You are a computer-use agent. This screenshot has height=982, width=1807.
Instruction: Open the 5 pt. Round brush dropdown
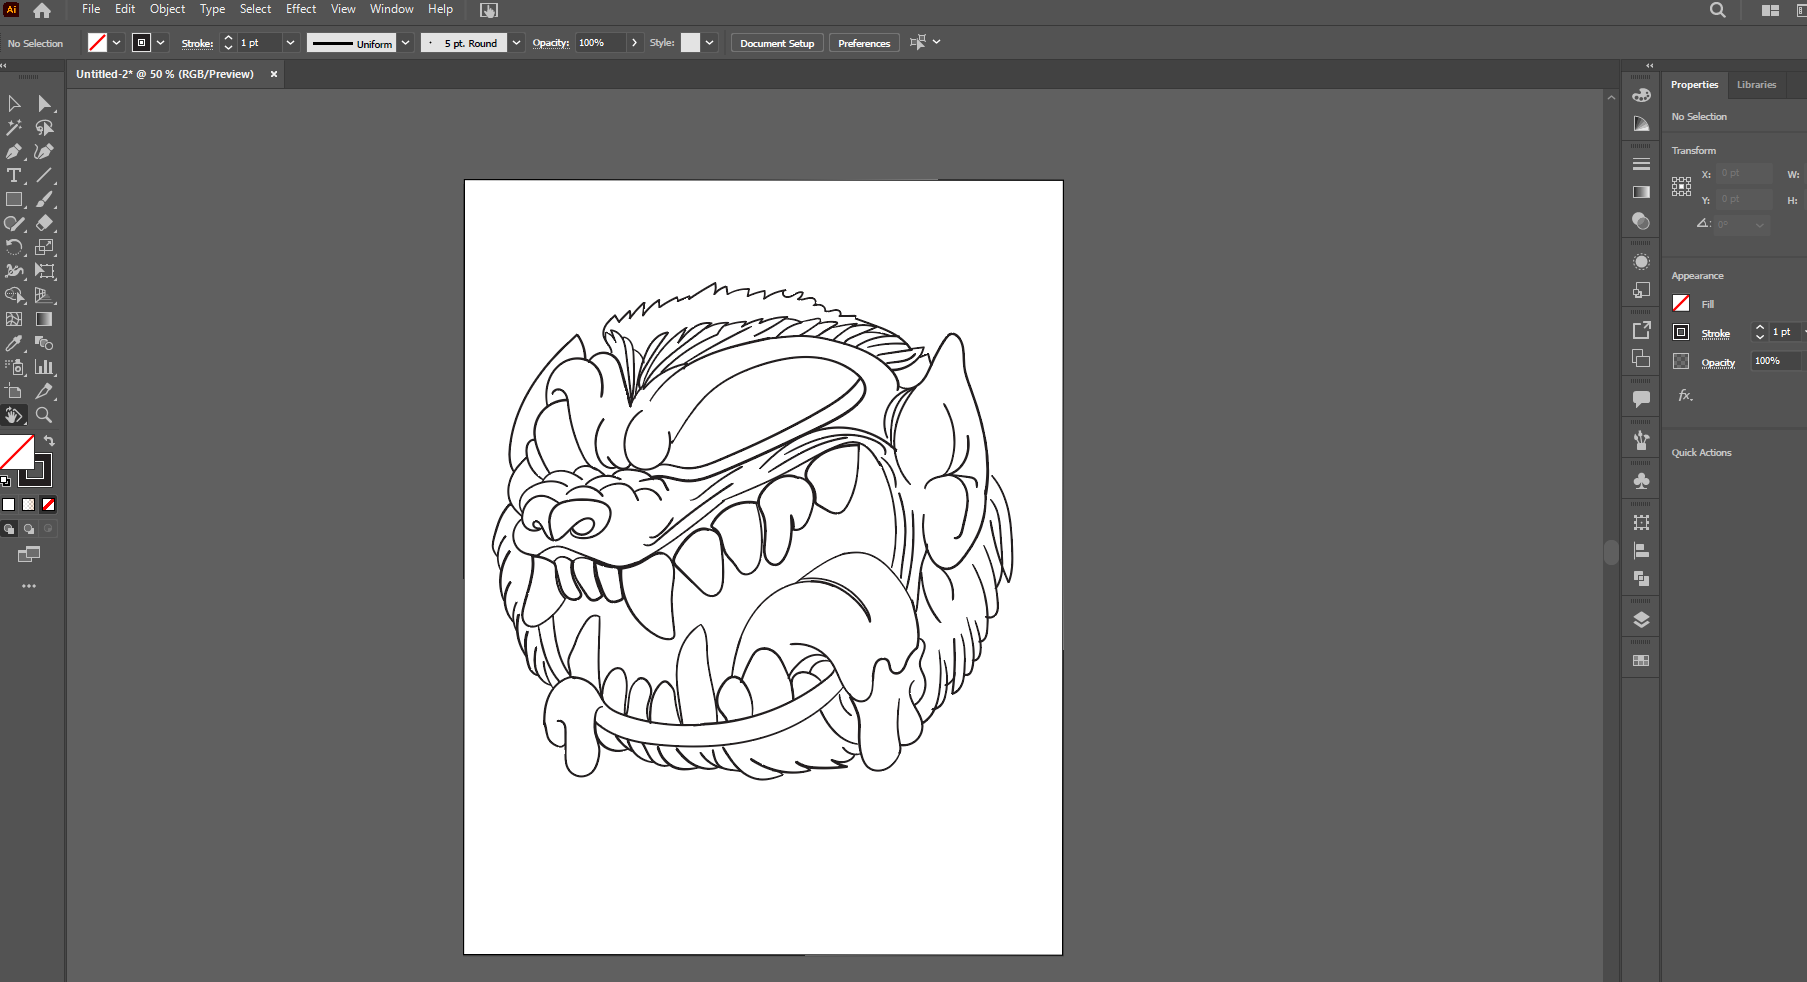517,43
